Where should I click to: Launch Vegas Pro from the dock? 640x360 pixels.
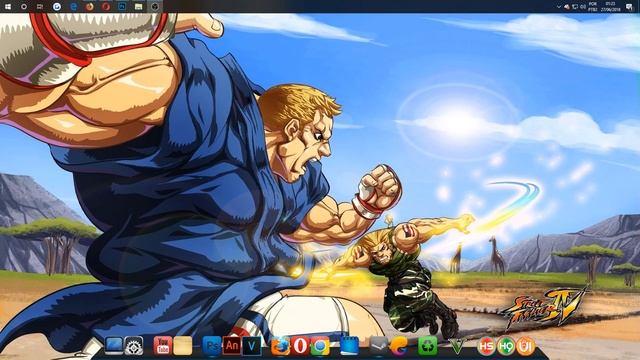(x=251, y=346)
